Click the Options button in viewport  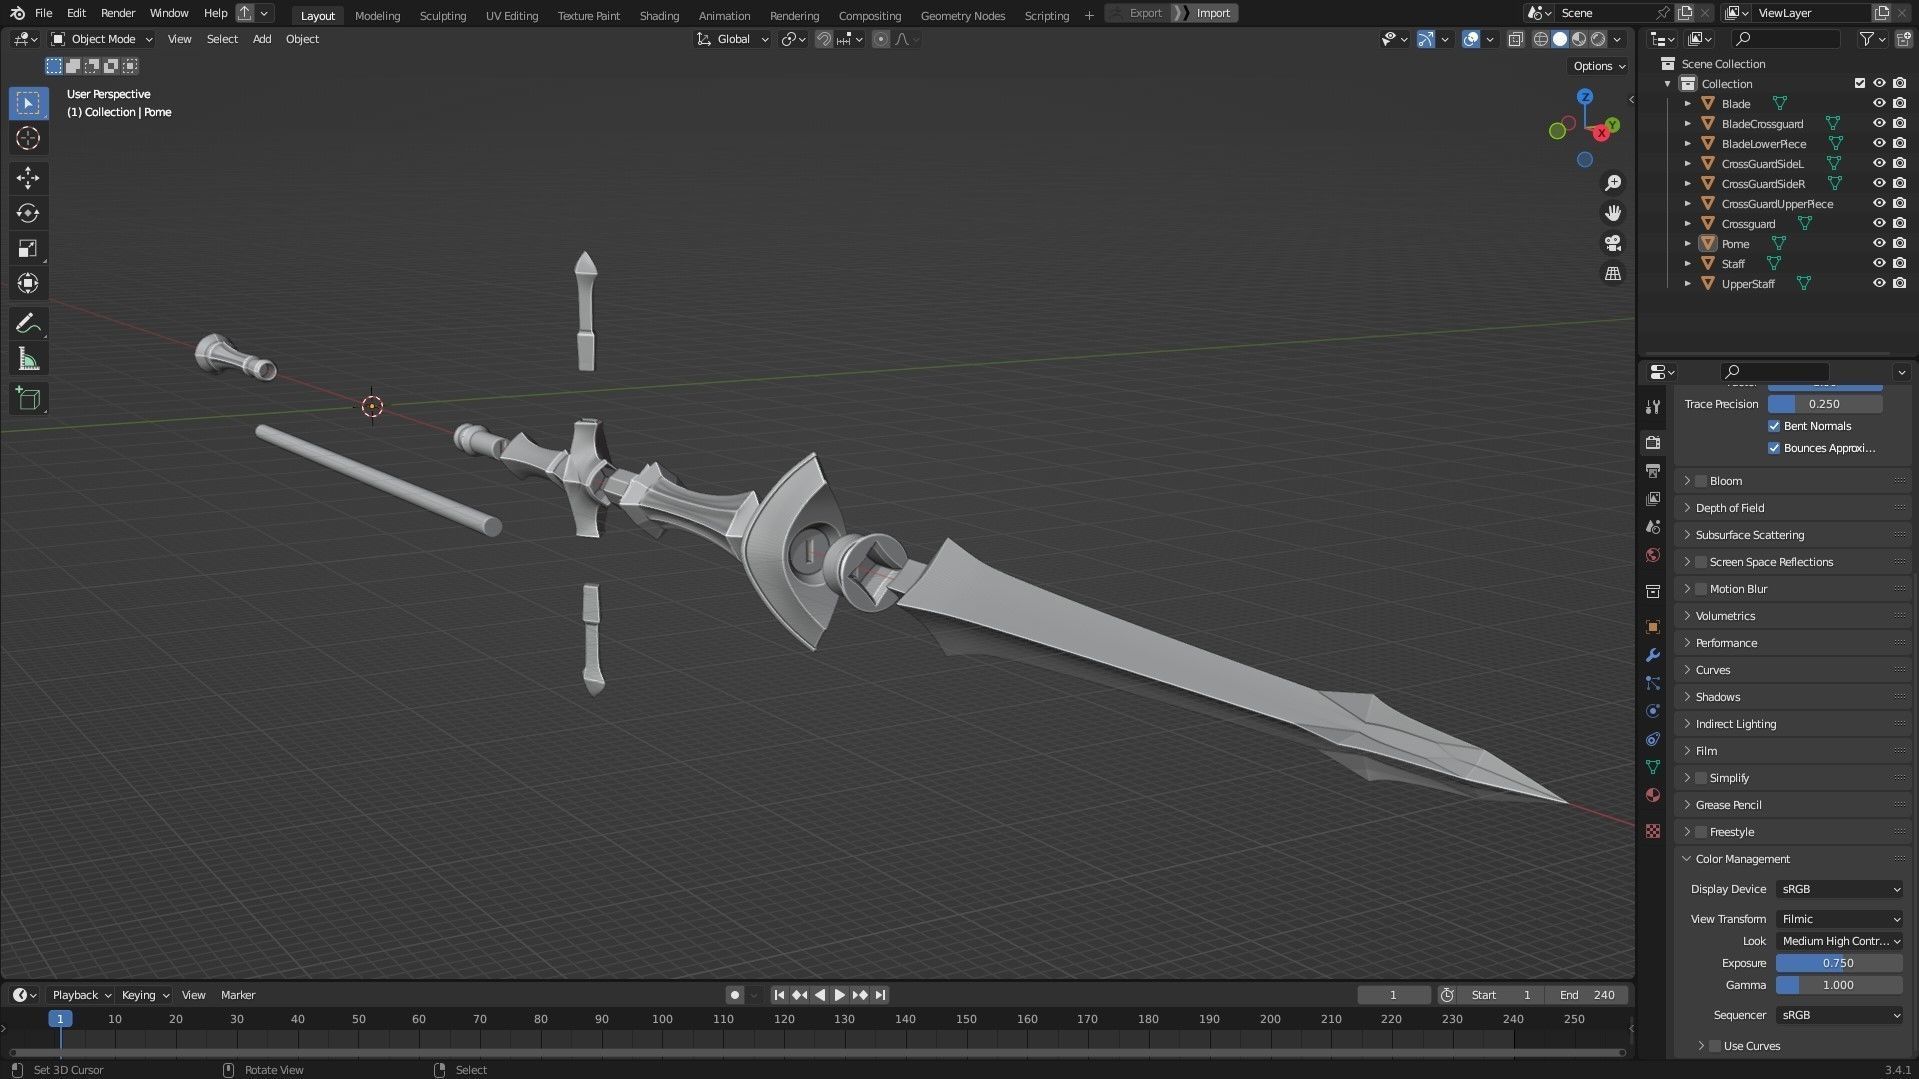(x=1599, y=66)
